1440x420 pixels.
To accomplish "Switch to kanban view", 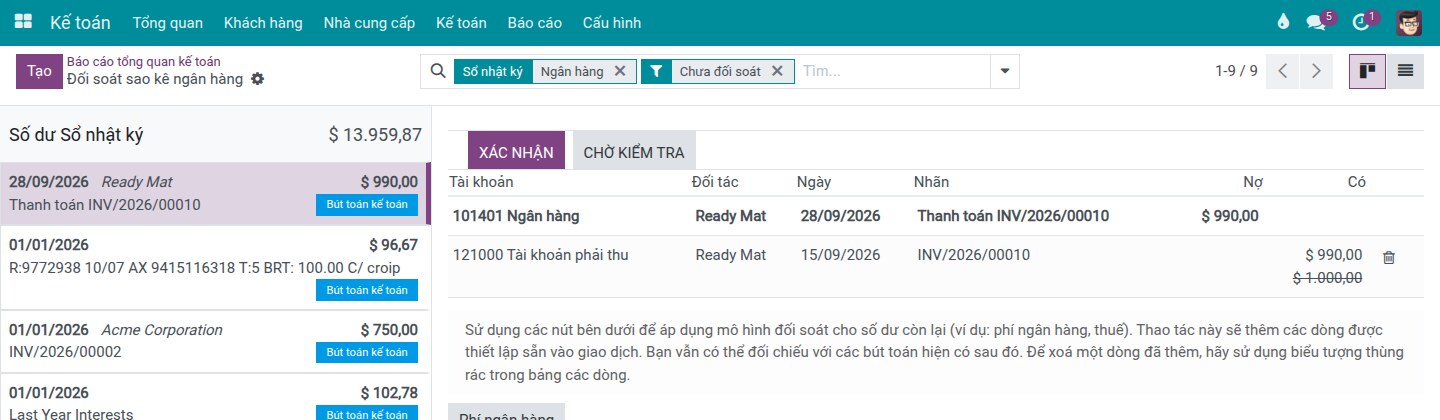I will [x=1367, y=71].
